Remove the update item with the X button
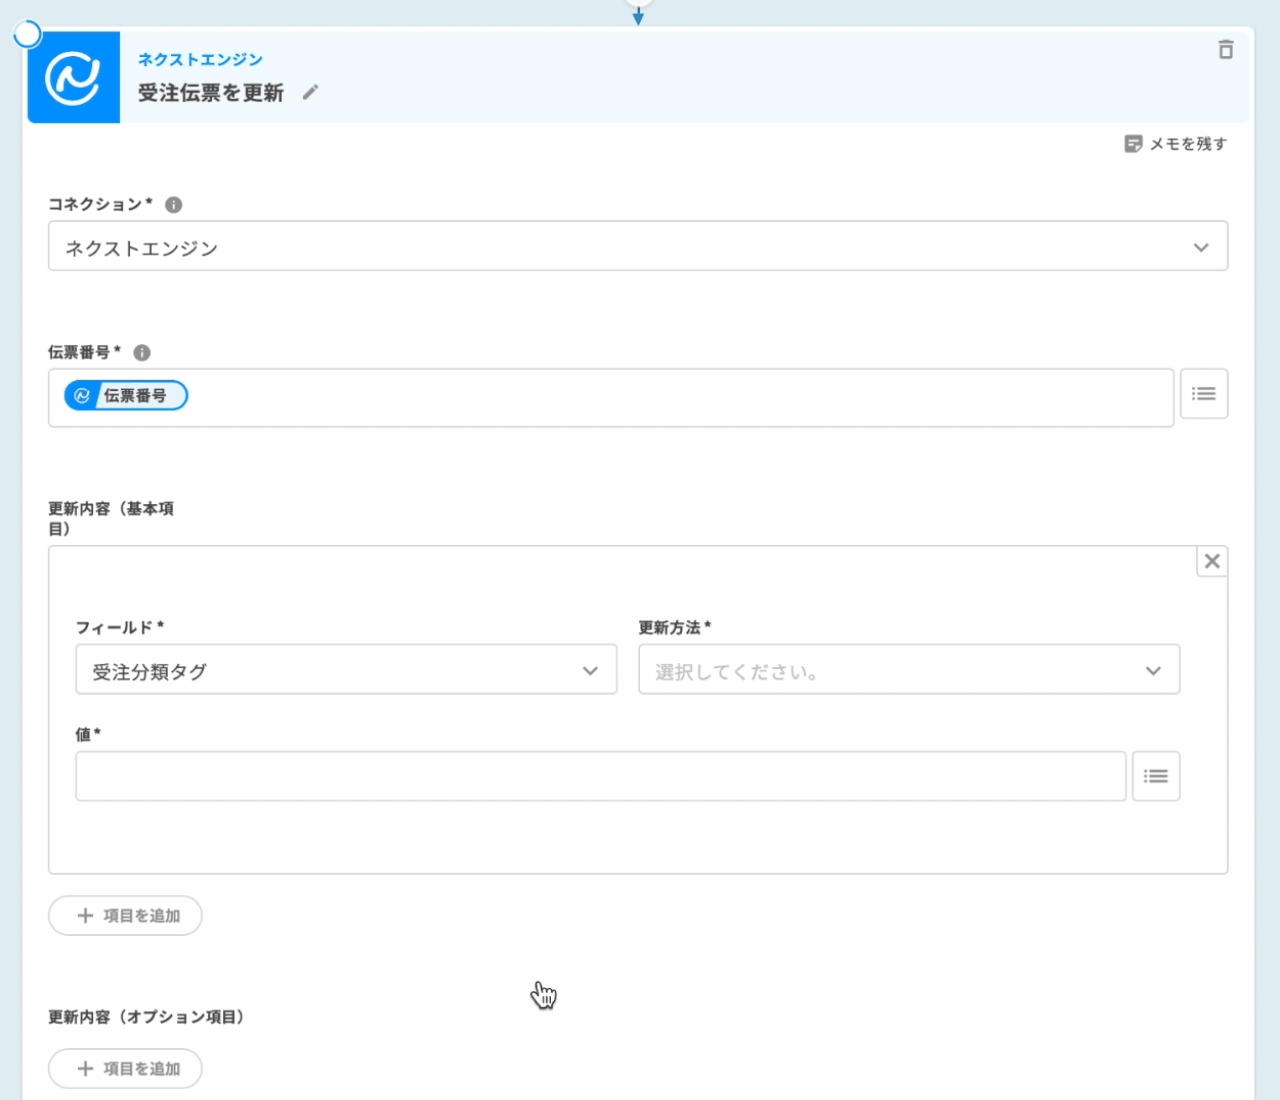1280x1100 pixels. (x=1212, y=561)
